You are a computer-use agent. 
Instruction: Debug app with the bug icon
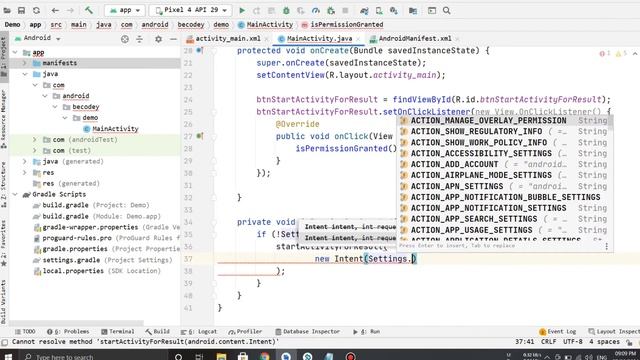(286, 11)
